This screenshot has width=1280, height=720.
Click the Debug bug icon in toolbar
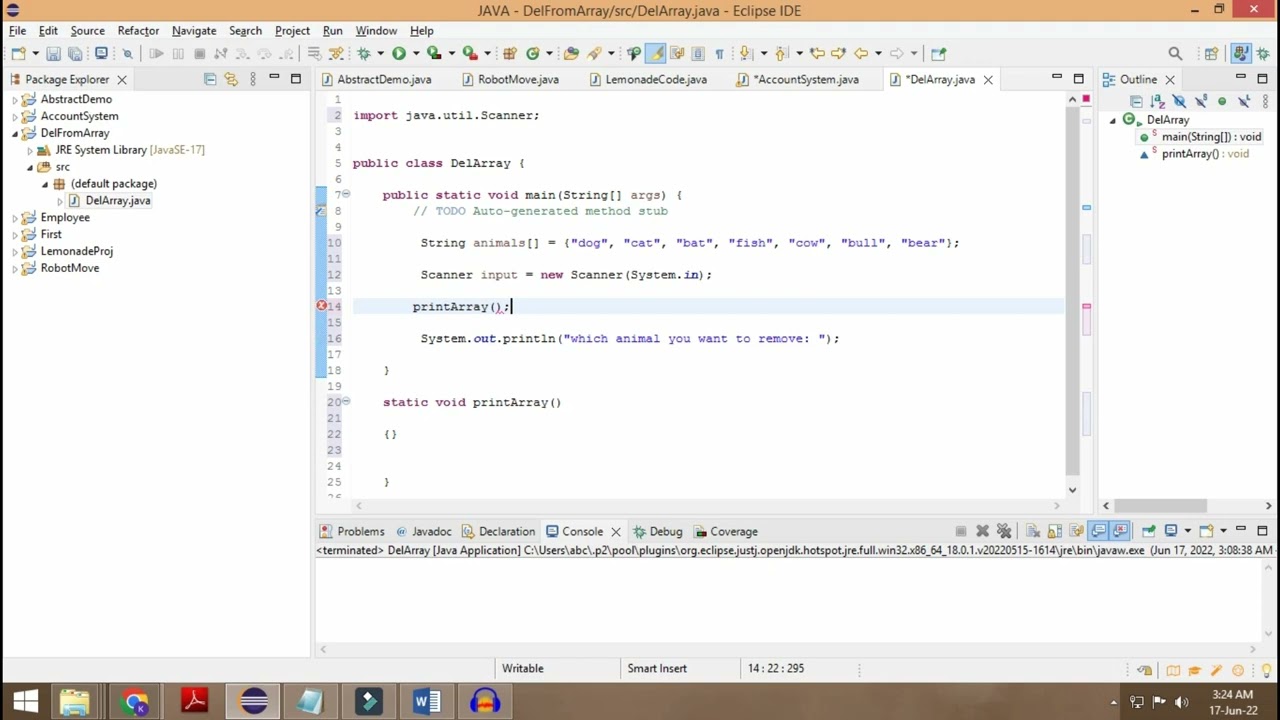(363, 53)
